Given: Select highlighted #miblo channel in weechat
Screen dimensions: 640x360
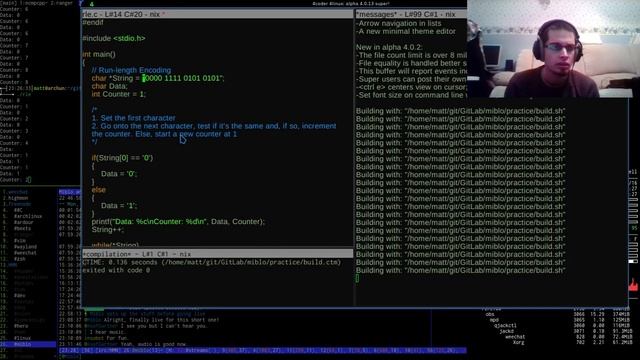Looking at the screenshot, I should pyautogui.click(x=28, y=344).
